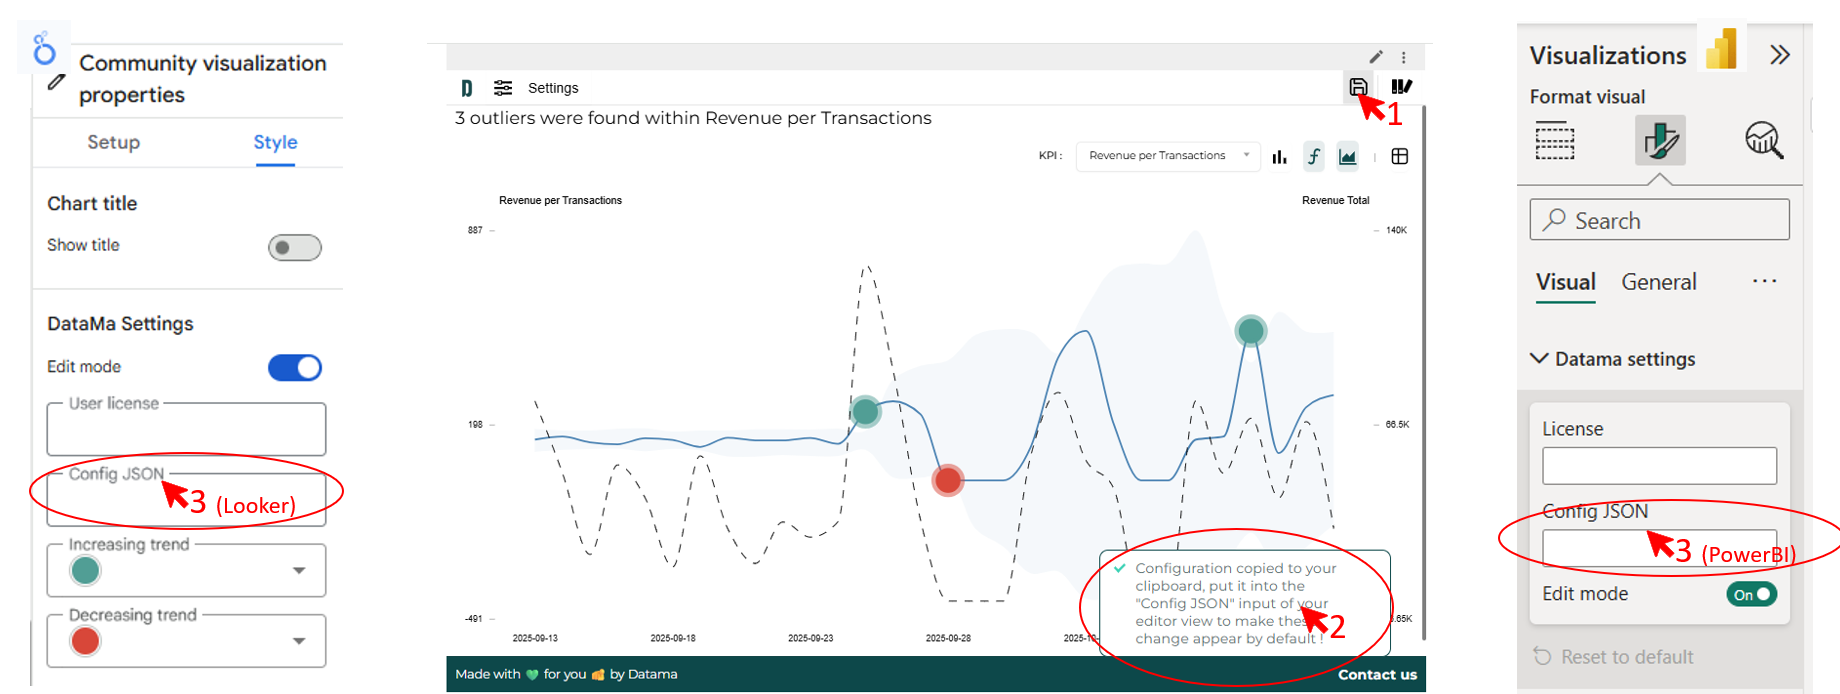Open the Increasing trend color dropdown
1840x694 pixels.
[x=298, y=570]
